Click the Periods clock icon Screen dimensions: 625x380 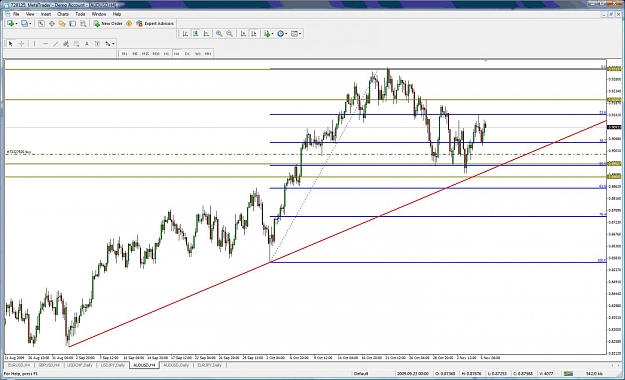[281, 34]
